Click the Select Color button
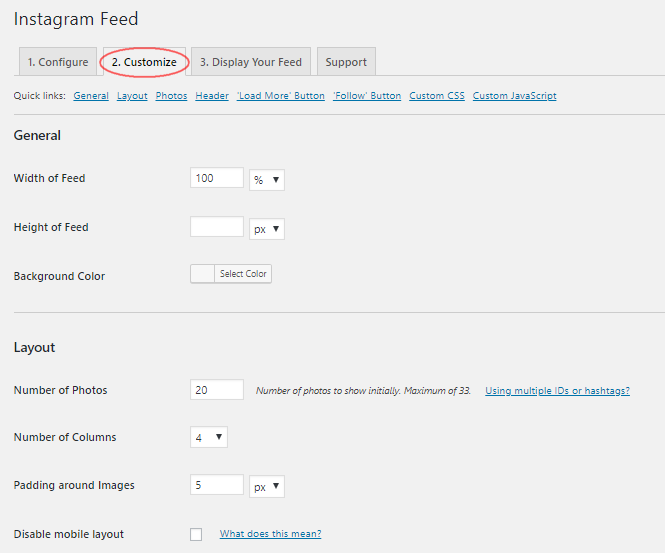The image size is (665, 553). coord(243,274)
